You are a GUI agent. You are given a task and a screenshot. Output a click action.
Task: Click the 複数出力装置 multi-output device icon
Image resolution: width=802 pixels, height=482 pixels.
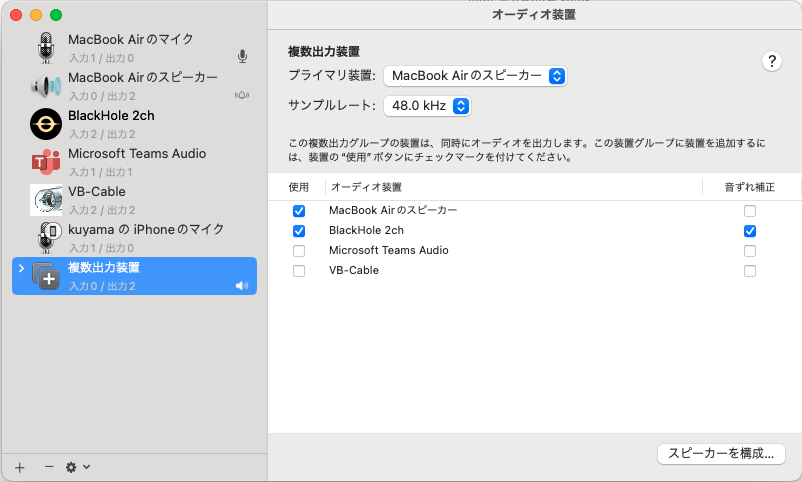[x=46, y=276]
